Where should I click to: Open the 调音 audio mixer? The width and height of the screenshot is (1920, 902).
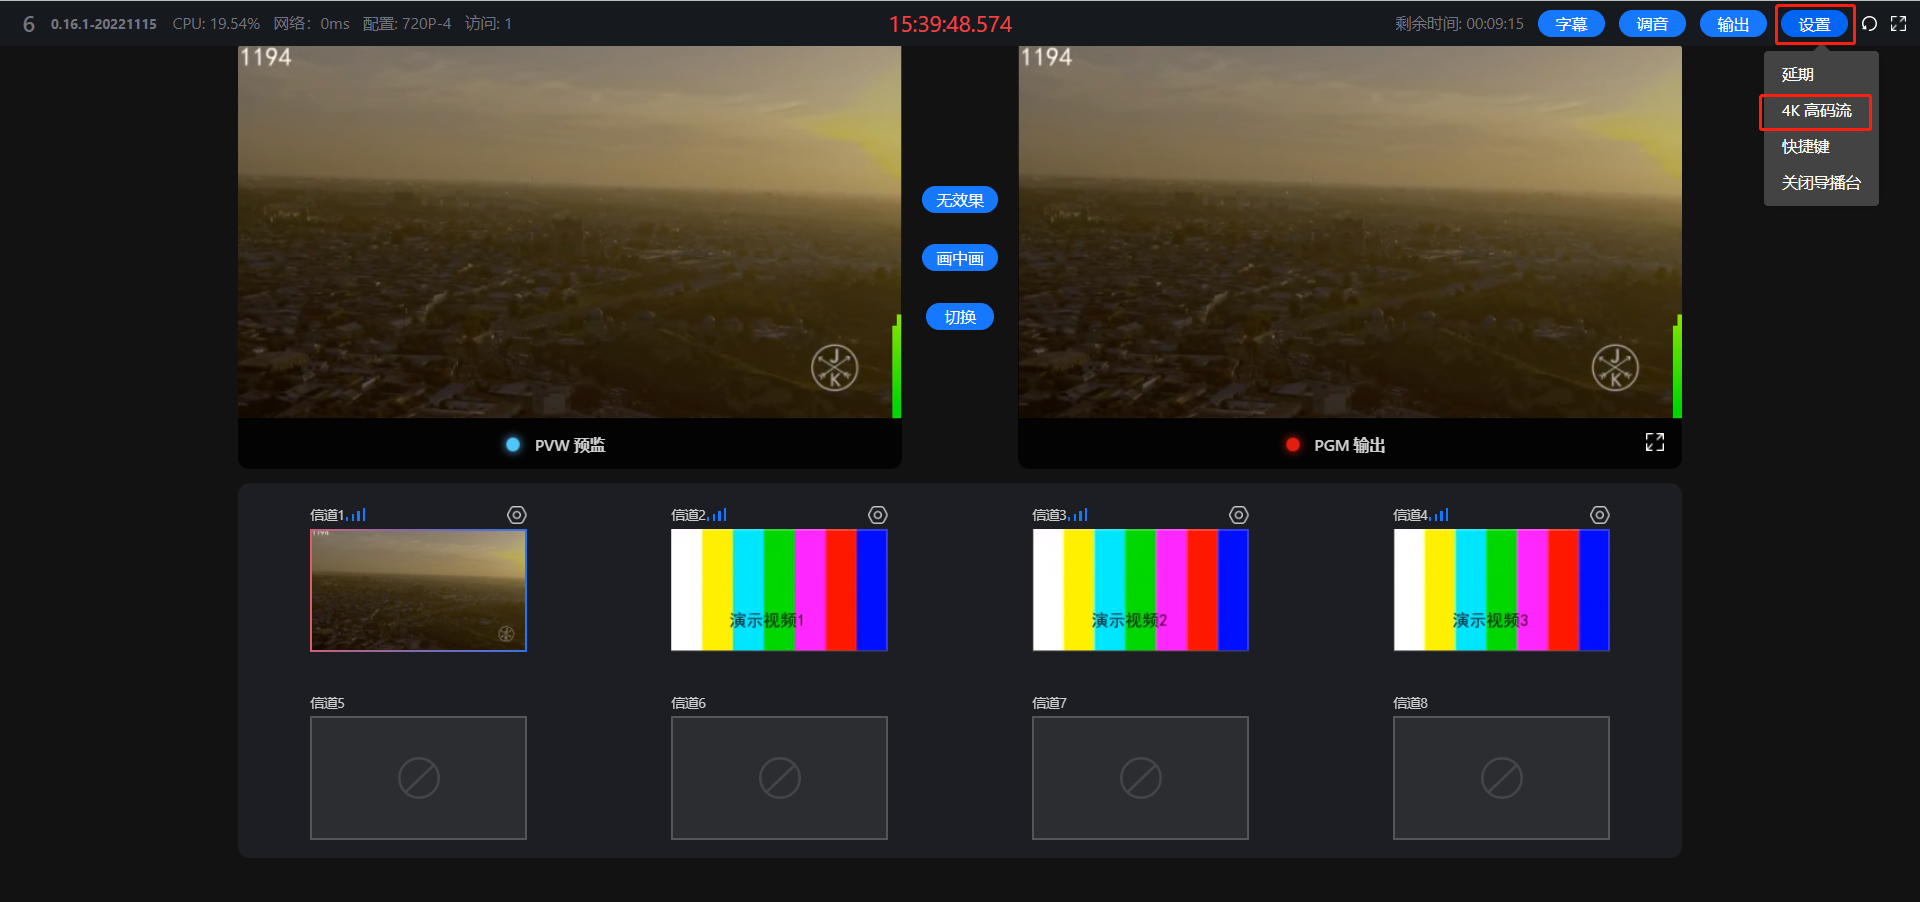[x=1651, y=25]
